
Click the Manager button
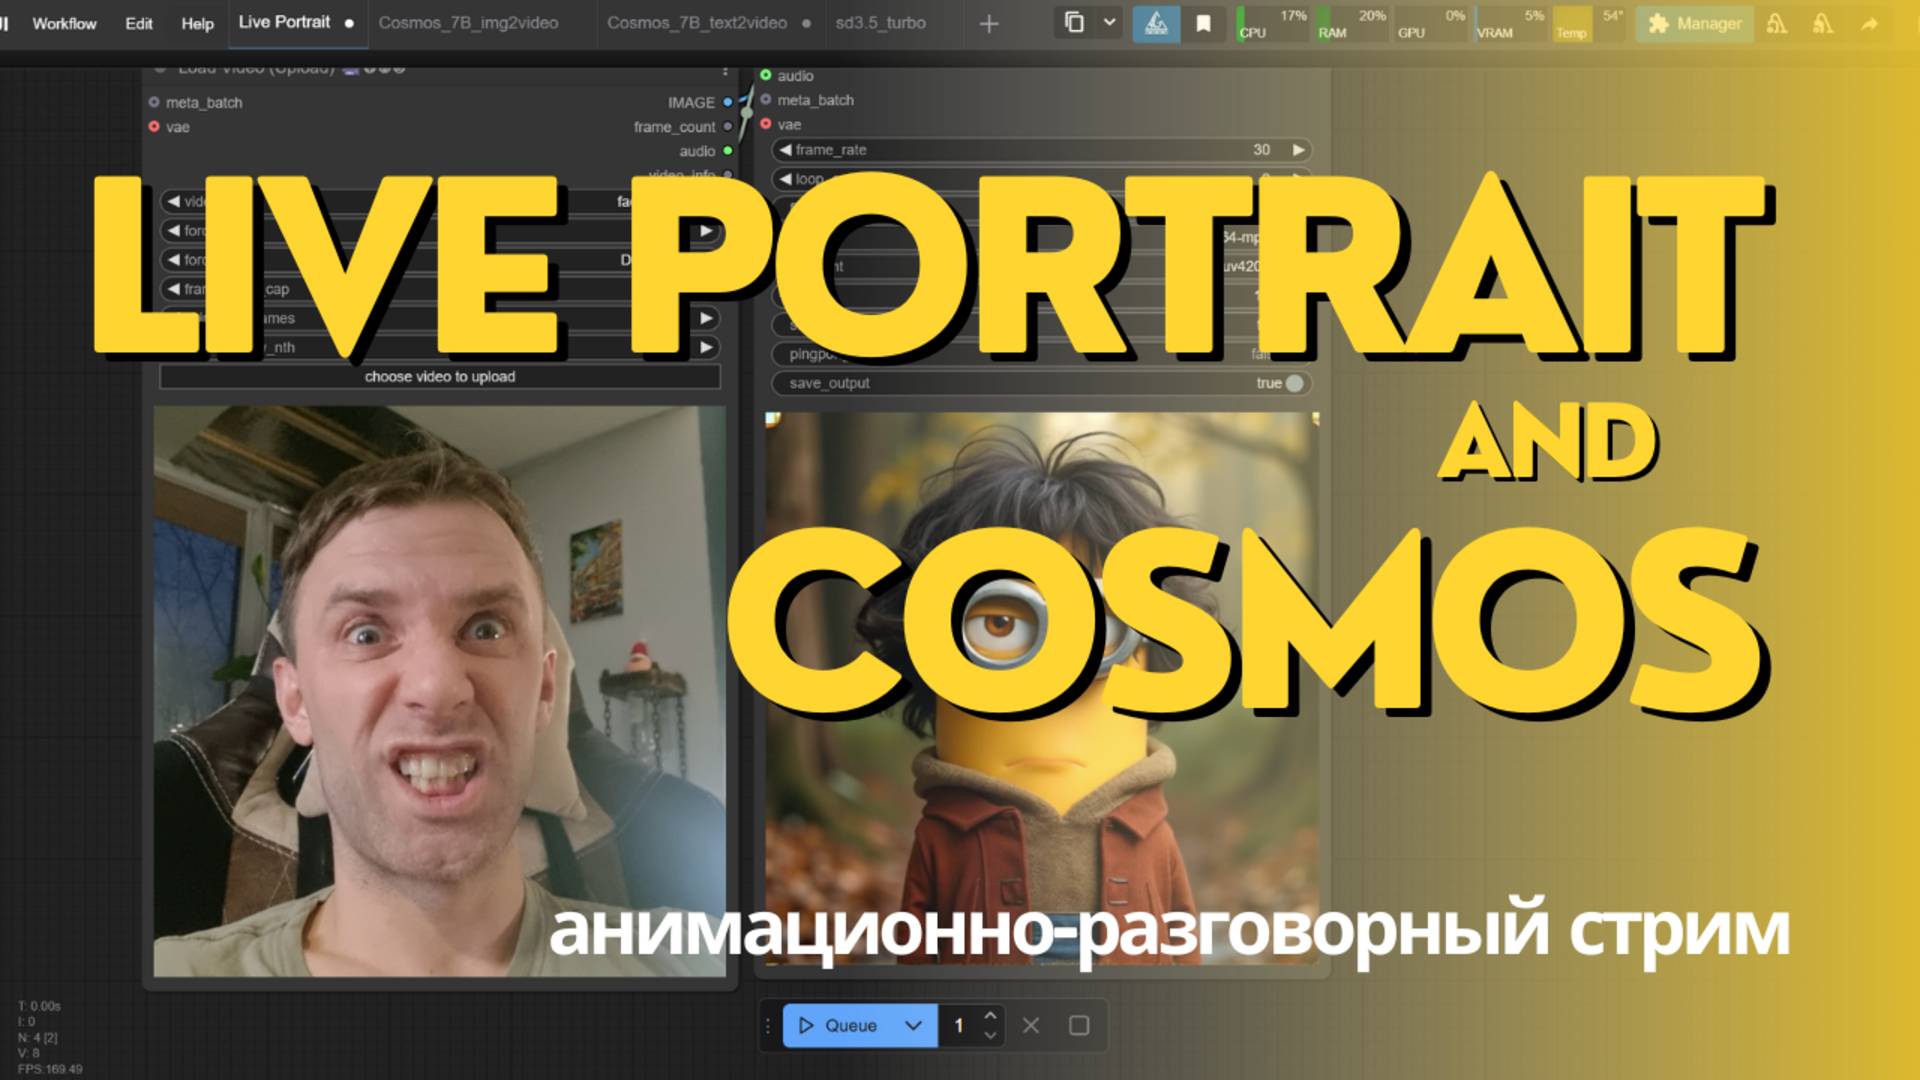pyautogui.click(x=1694, y=24)
